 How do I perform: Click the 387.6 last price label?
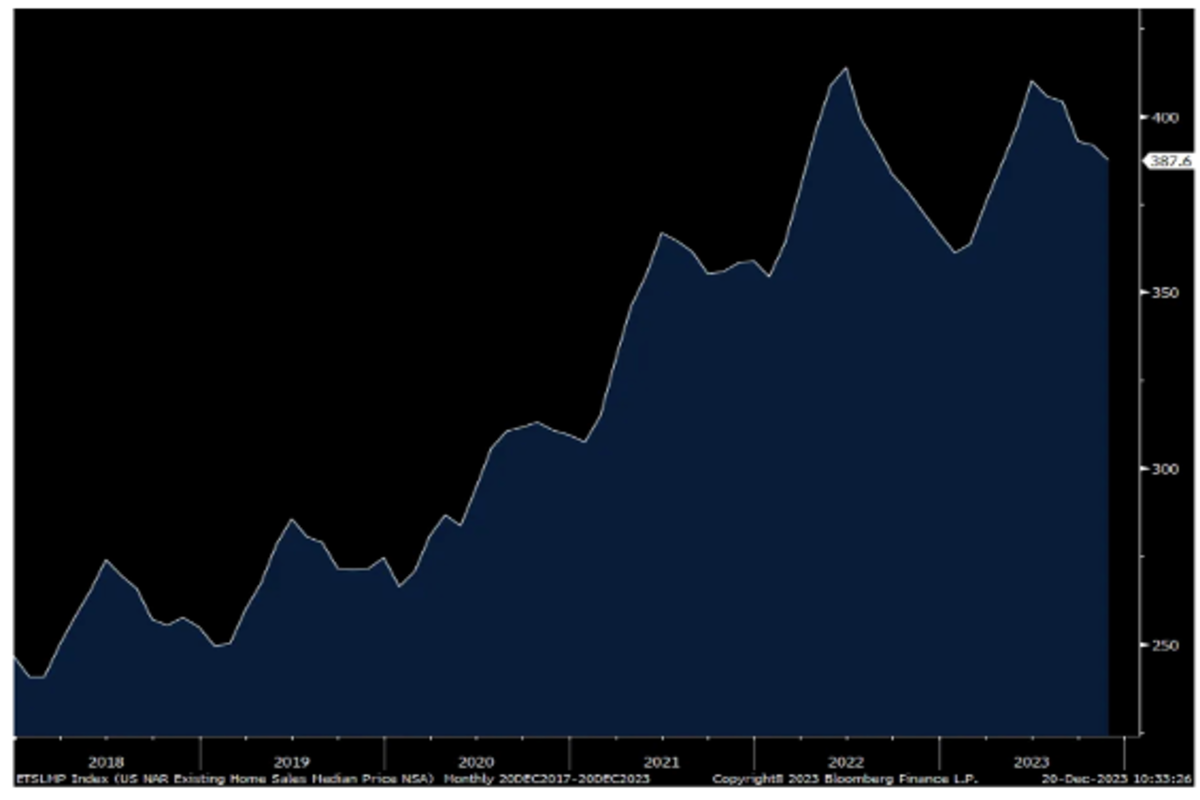(1168, 160)
